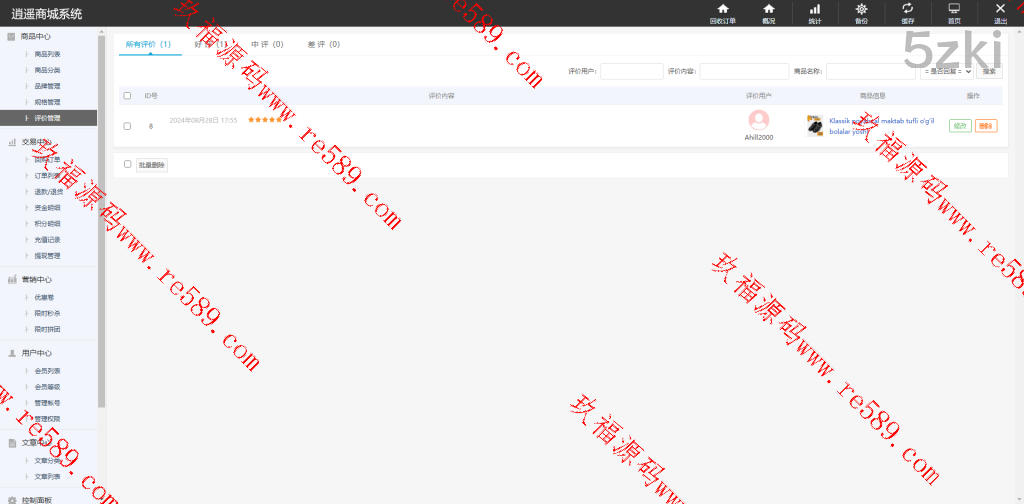Expand the 用户中心 sidebar section
Viewport: 1024px width, 504px height.
pyautogui.click(x=36, y=353)
